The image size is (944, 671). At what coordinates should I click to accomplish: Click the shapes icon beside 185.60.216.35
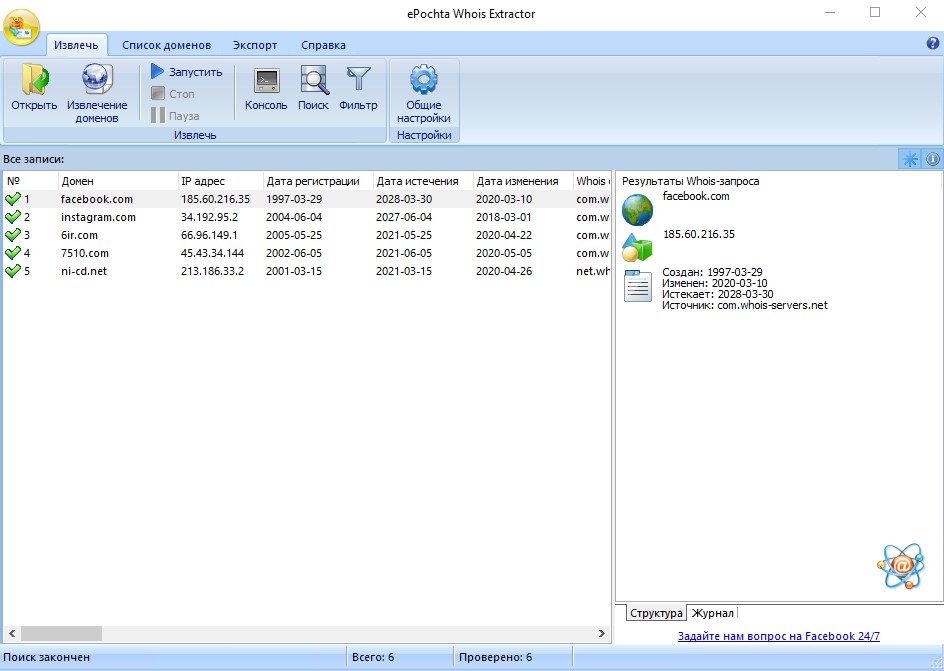(x=638, y=247)
